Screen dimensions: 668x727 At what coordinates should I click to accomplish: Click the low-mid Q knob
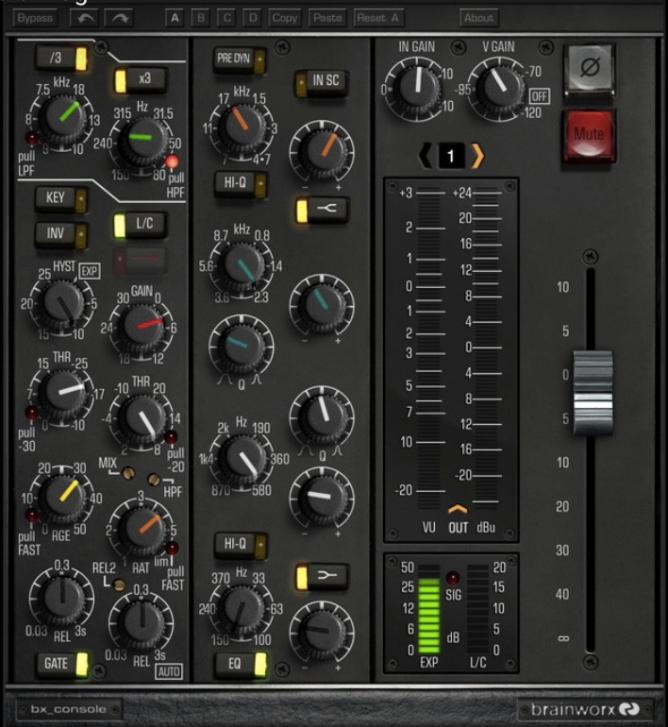click(x=322, y=416)
